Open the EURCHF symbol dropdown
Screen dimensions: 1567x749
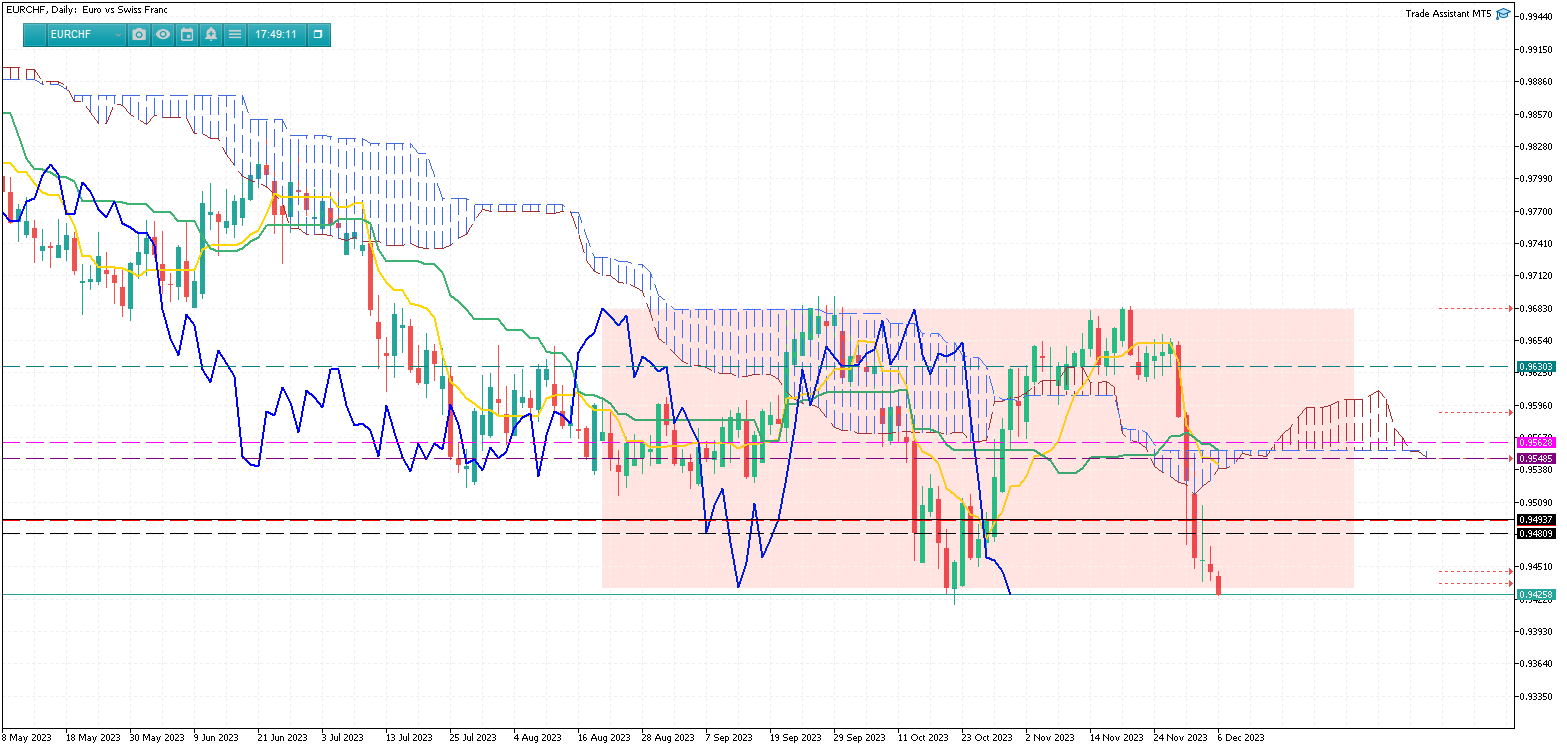click(x=86, y=34)
